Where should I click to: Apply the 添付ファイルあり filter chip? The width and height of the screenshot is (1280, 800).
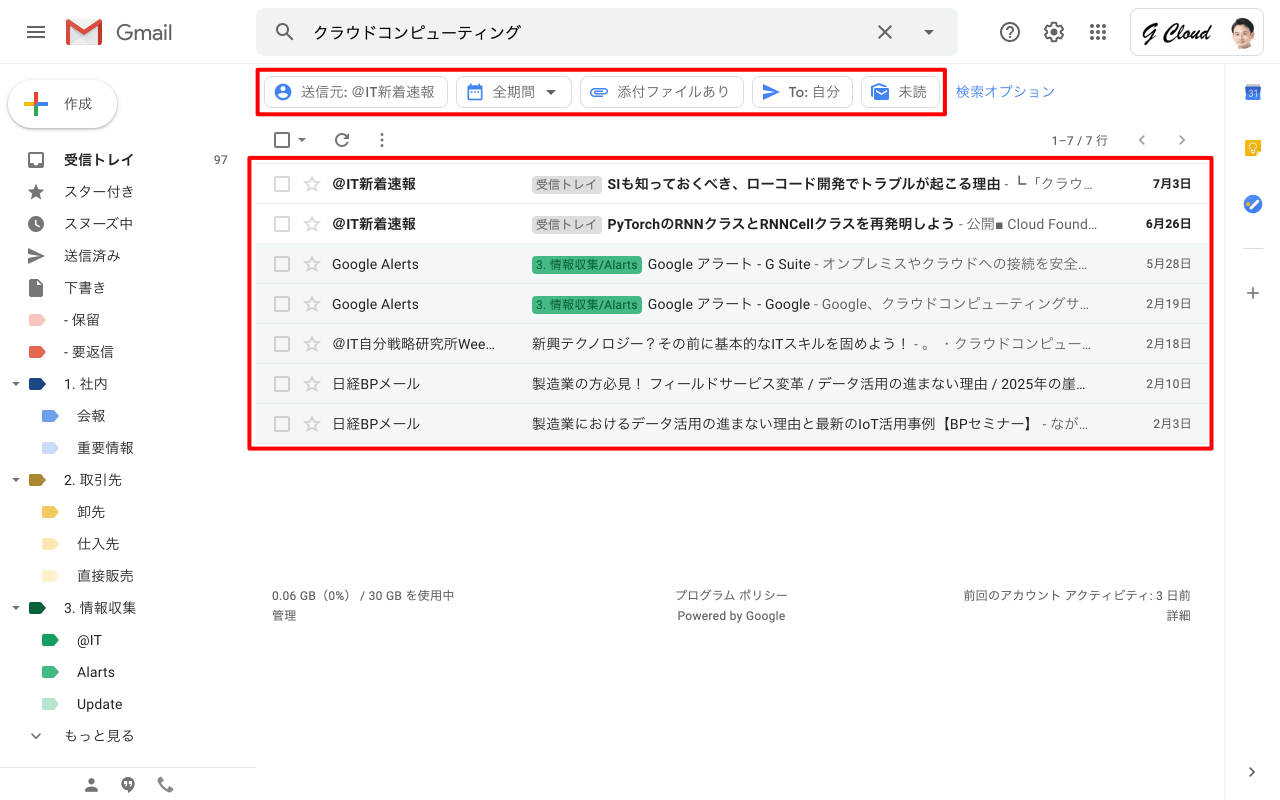point(662,92)
